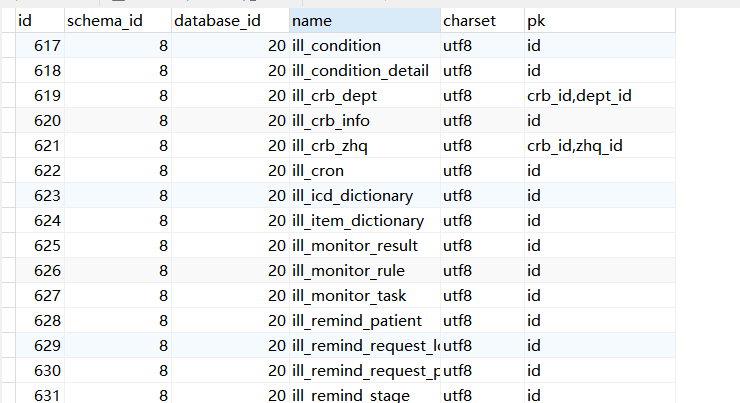The image size is (740, 403).
Task: Select the name cell in row 629
Action: click(x=365, y=346)
